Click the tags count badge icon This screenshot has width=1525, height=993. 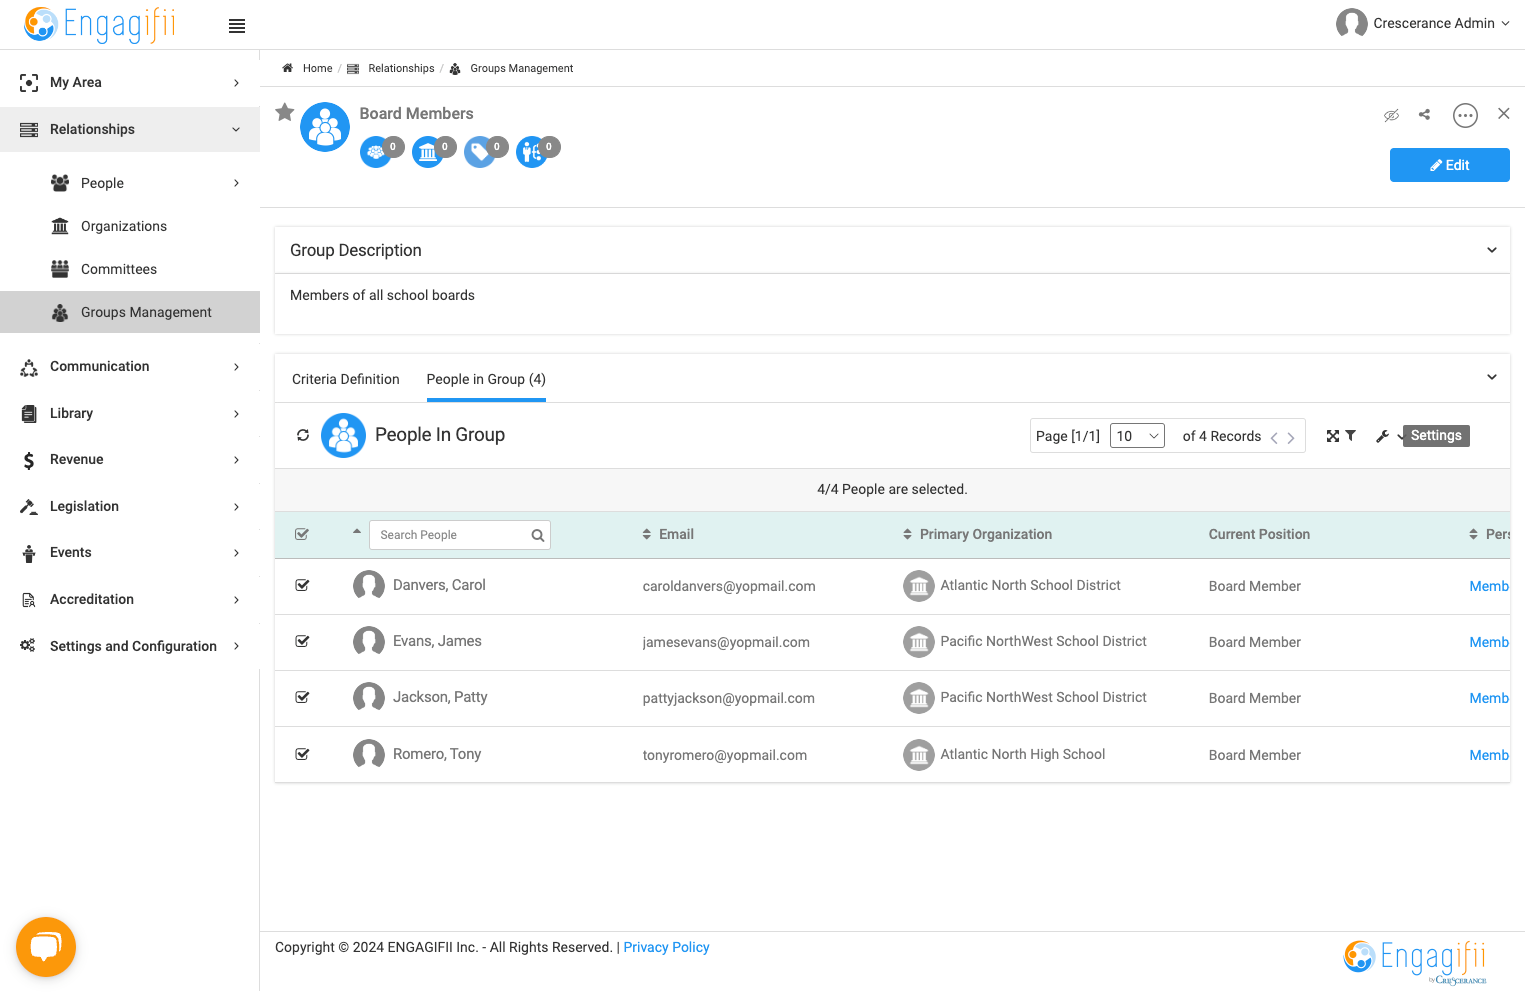(480, 152)
